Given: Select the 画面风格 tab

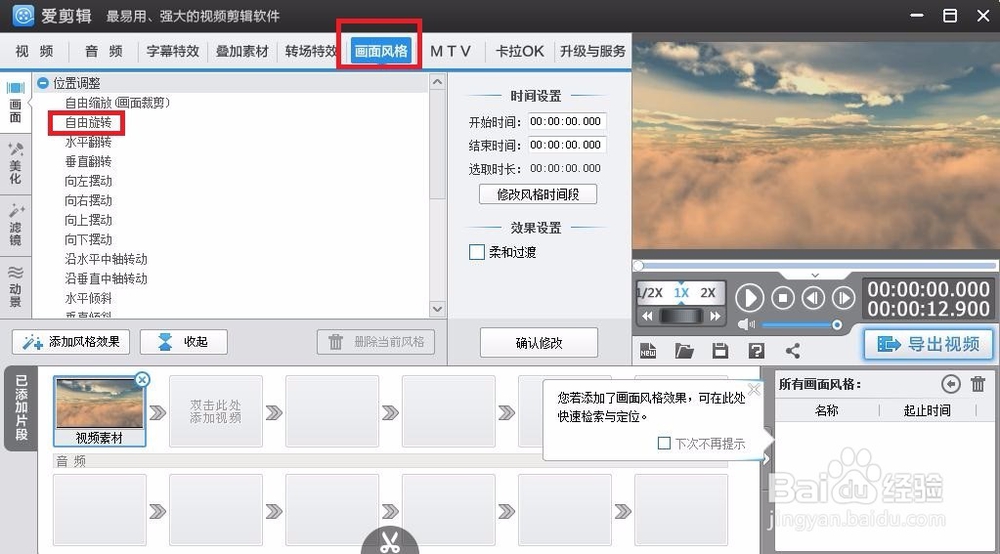Looking at the screenshot, I should click(x=381, y=51).
